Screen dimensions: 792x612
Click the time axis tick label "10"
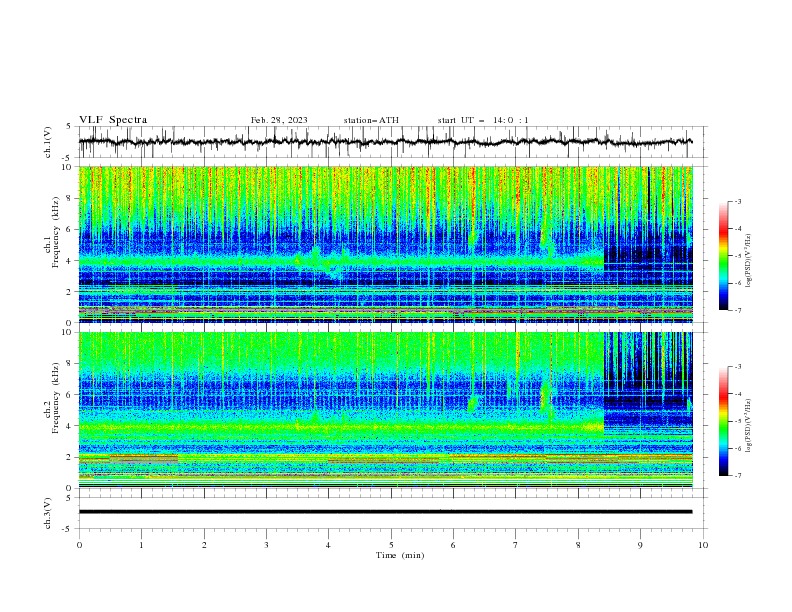pyautogui.click(x=703, y=545)
